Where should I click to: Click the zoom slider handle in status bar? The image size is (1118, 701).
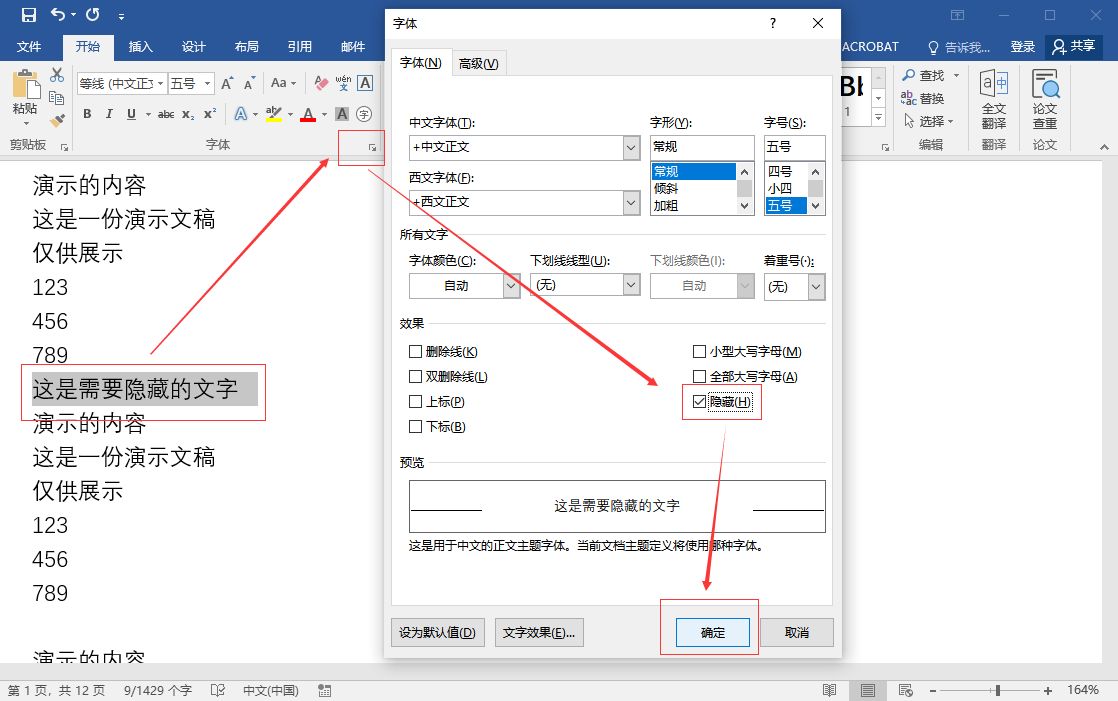(x=998, y=690)
